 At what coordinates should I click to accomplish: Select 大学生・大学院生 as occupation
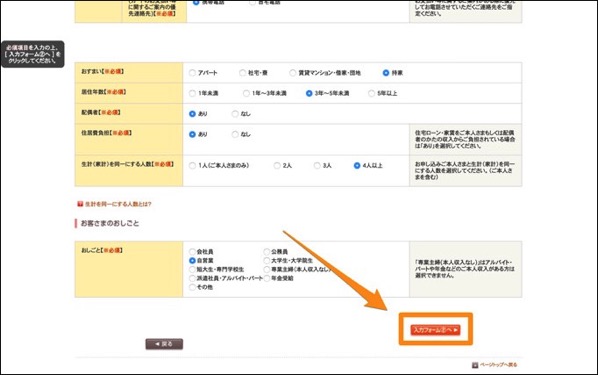click(267, 261)
